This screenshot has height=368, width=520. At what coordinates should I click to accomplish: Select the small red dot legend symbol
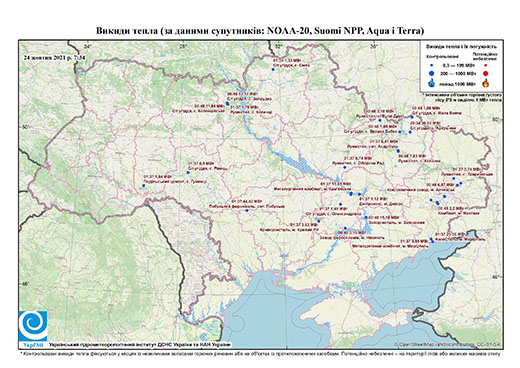tap(485, 65)
